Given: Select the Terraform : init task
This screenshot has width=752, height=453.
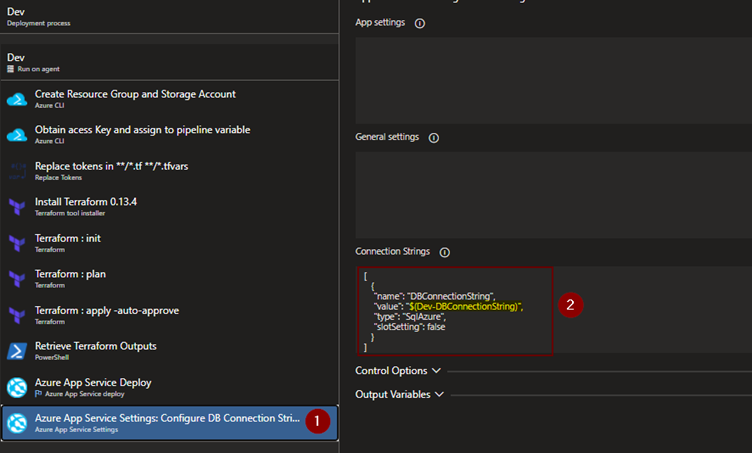Looking at the screenshot, I should coord(170,243).
